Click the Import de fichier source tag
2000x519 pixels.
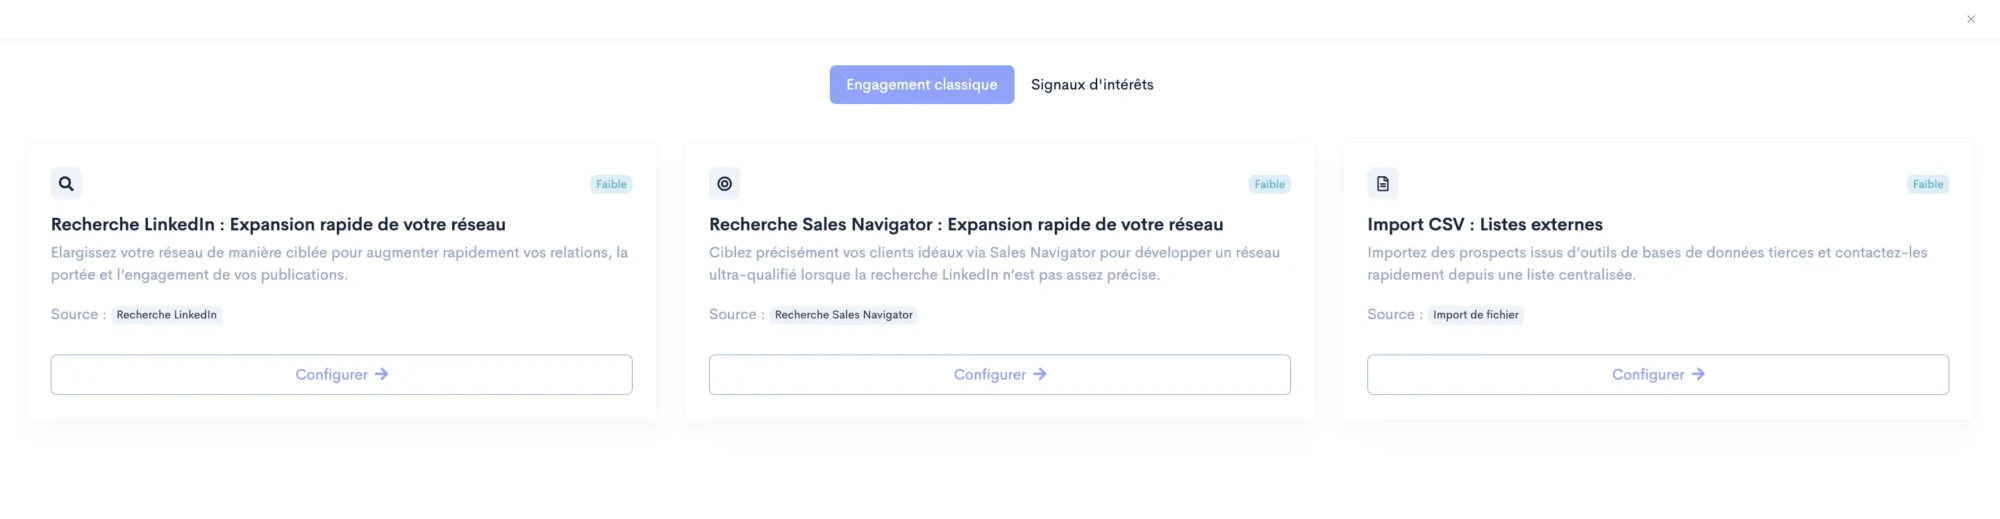[x=1475, y=315]
